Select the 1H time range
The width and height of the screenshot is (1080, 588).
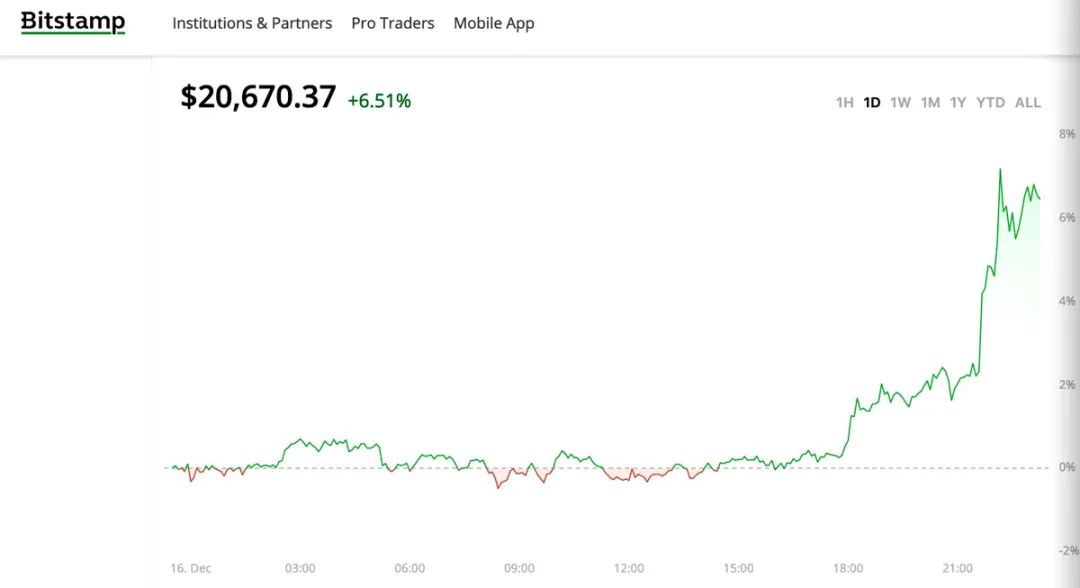pyautogui.click(x=845, y=102)
